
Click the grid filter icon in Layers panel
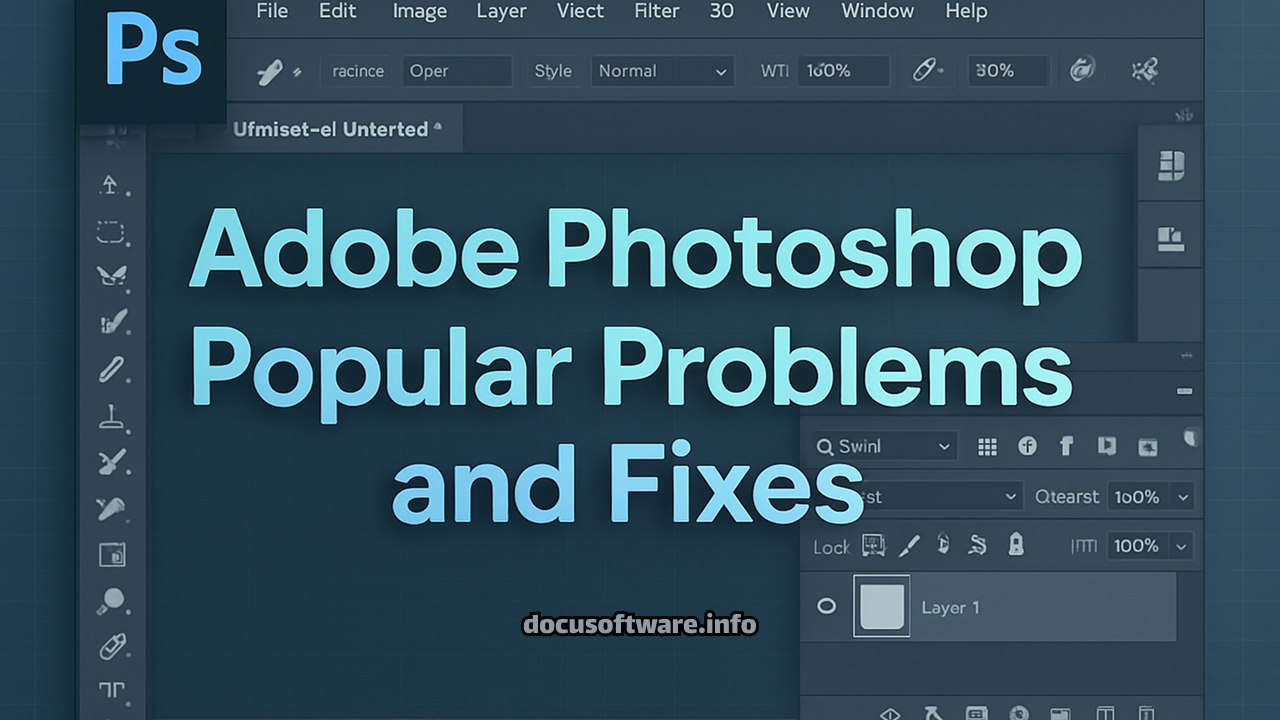pyautogui.click(x=987, y=447)
